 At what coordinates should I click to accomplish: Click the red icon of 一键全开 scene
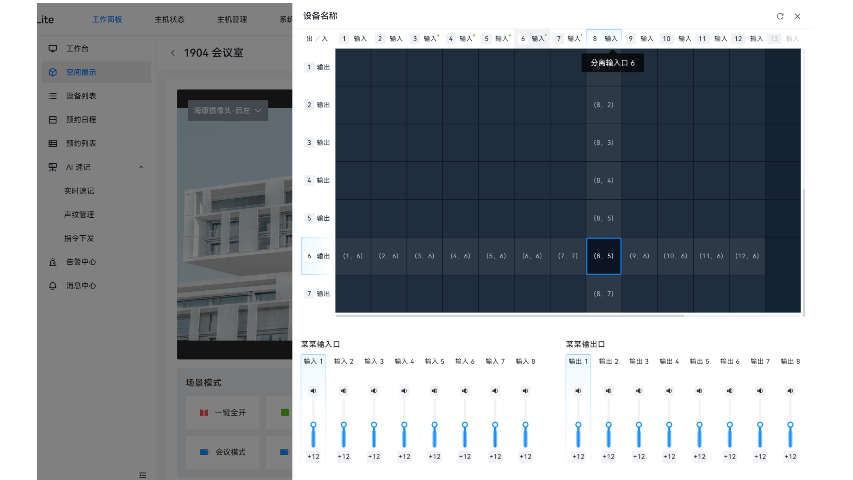tap(204, 413)
